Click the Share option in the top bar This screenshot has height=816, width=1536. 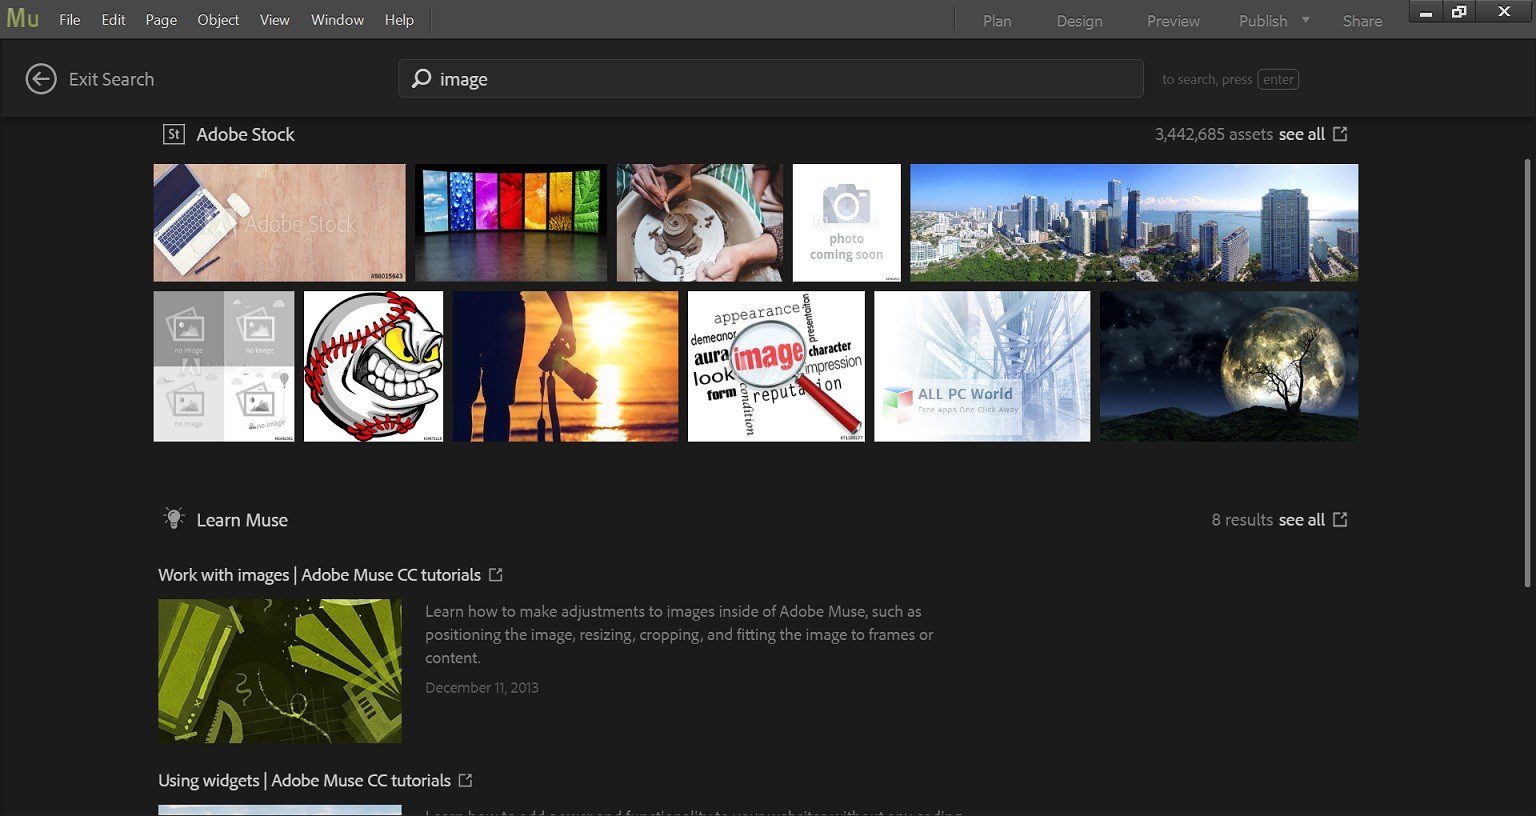tap(1361, 20)
